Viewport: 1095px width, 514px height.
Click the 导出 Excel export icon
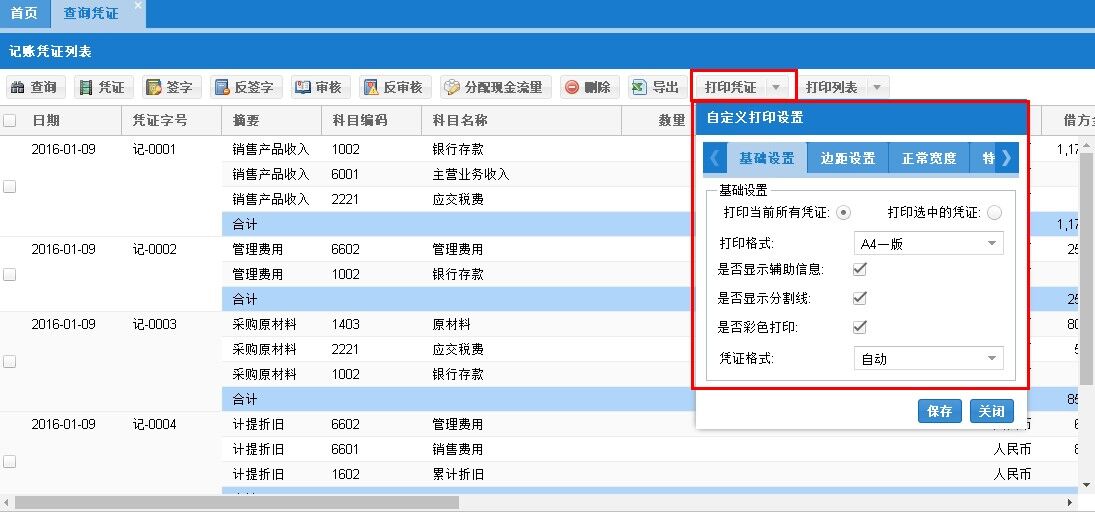coord(639,88)
